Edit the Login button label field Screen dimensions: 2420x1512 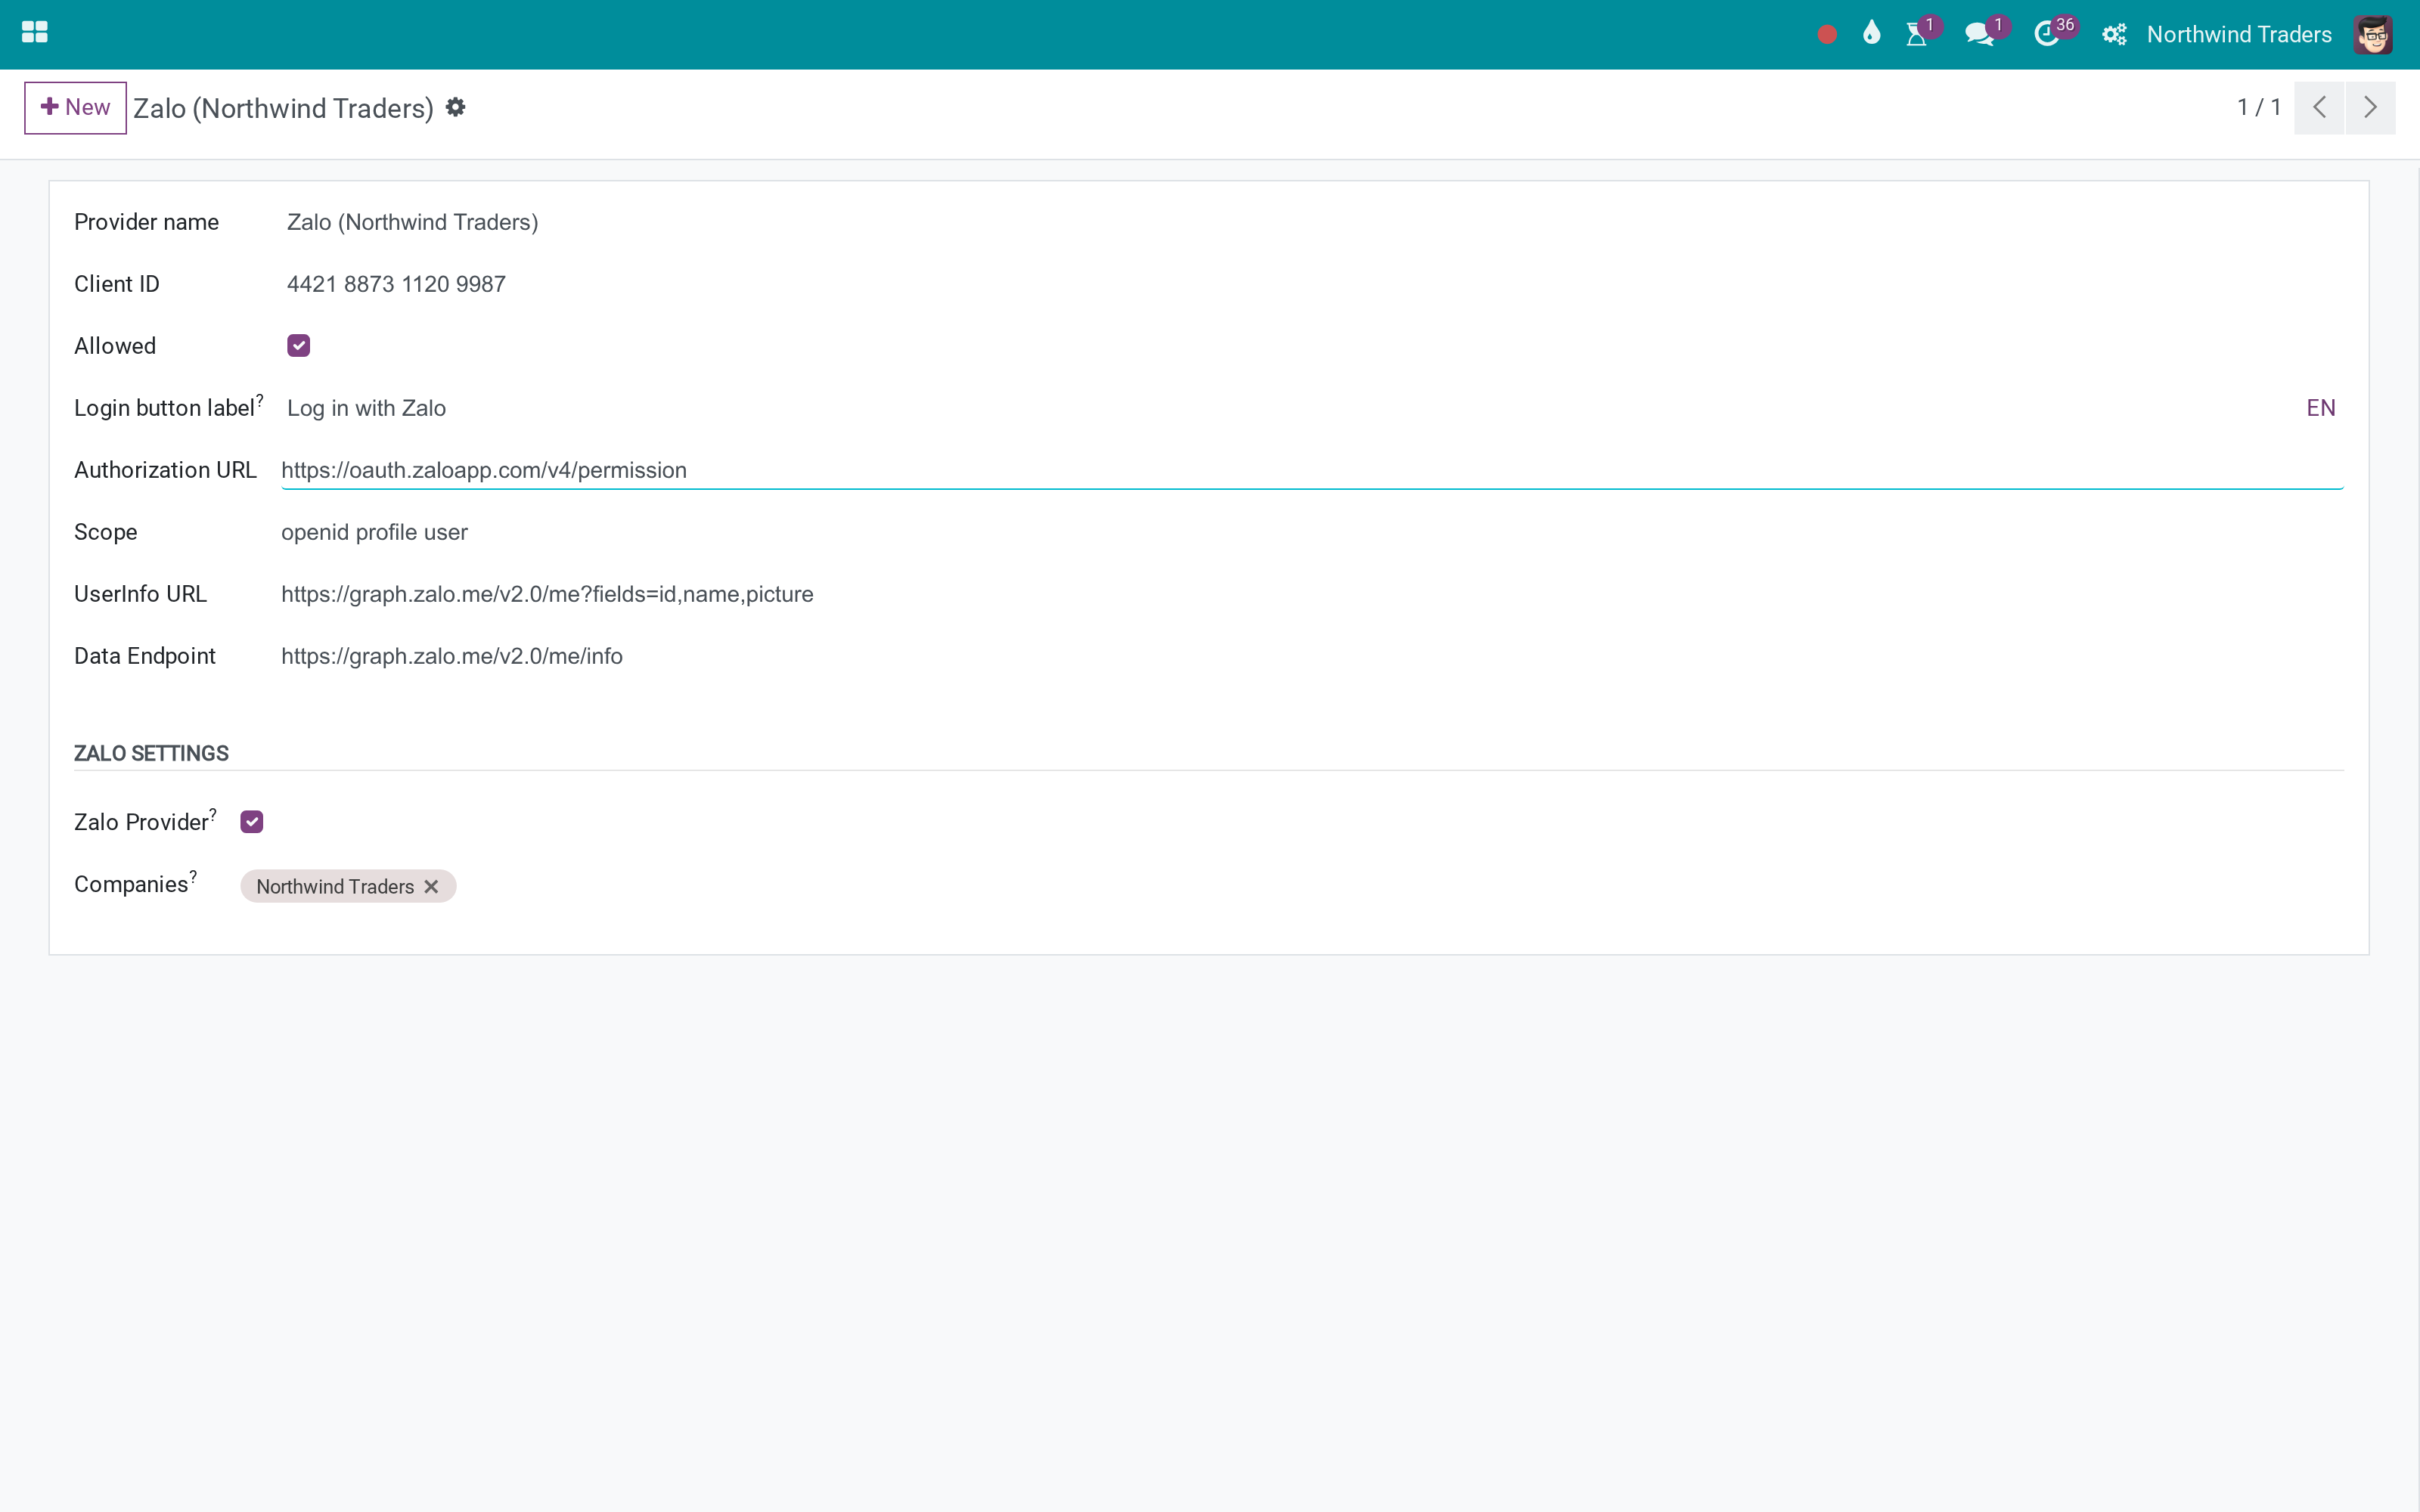click(1290, 408)
